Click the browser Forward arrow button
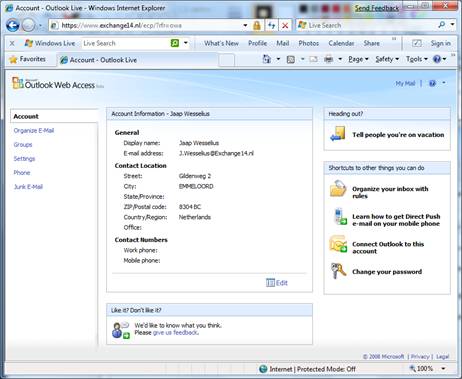 pyautogui.click(x=29, y=25)
